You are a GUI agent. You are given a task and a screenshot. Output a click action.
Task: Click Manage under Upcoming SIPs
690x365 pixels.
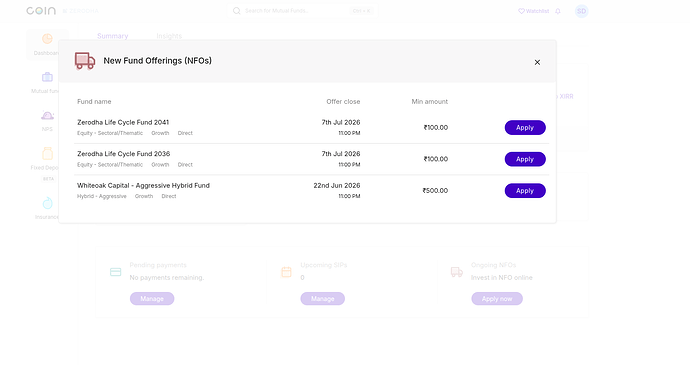tap(323, 299)
